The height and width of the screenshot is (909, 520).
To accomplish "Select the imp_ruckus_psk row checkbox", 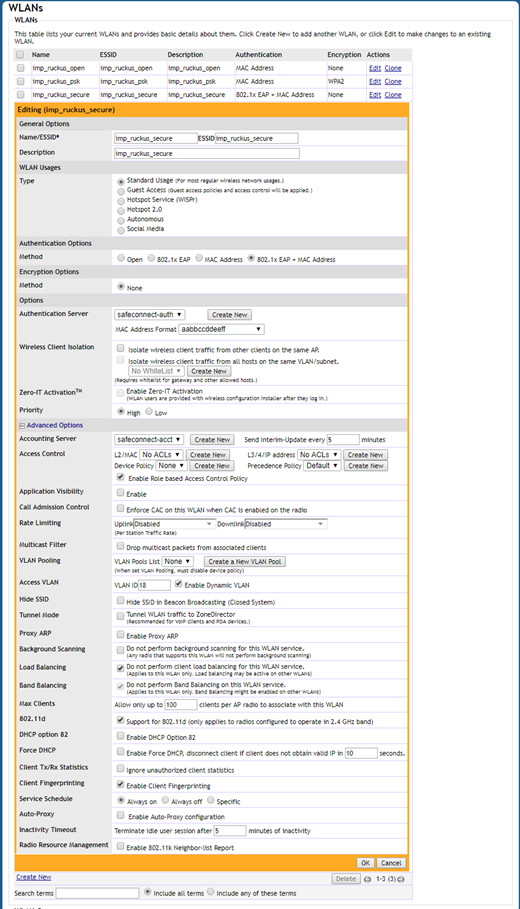I will [21, 81].
